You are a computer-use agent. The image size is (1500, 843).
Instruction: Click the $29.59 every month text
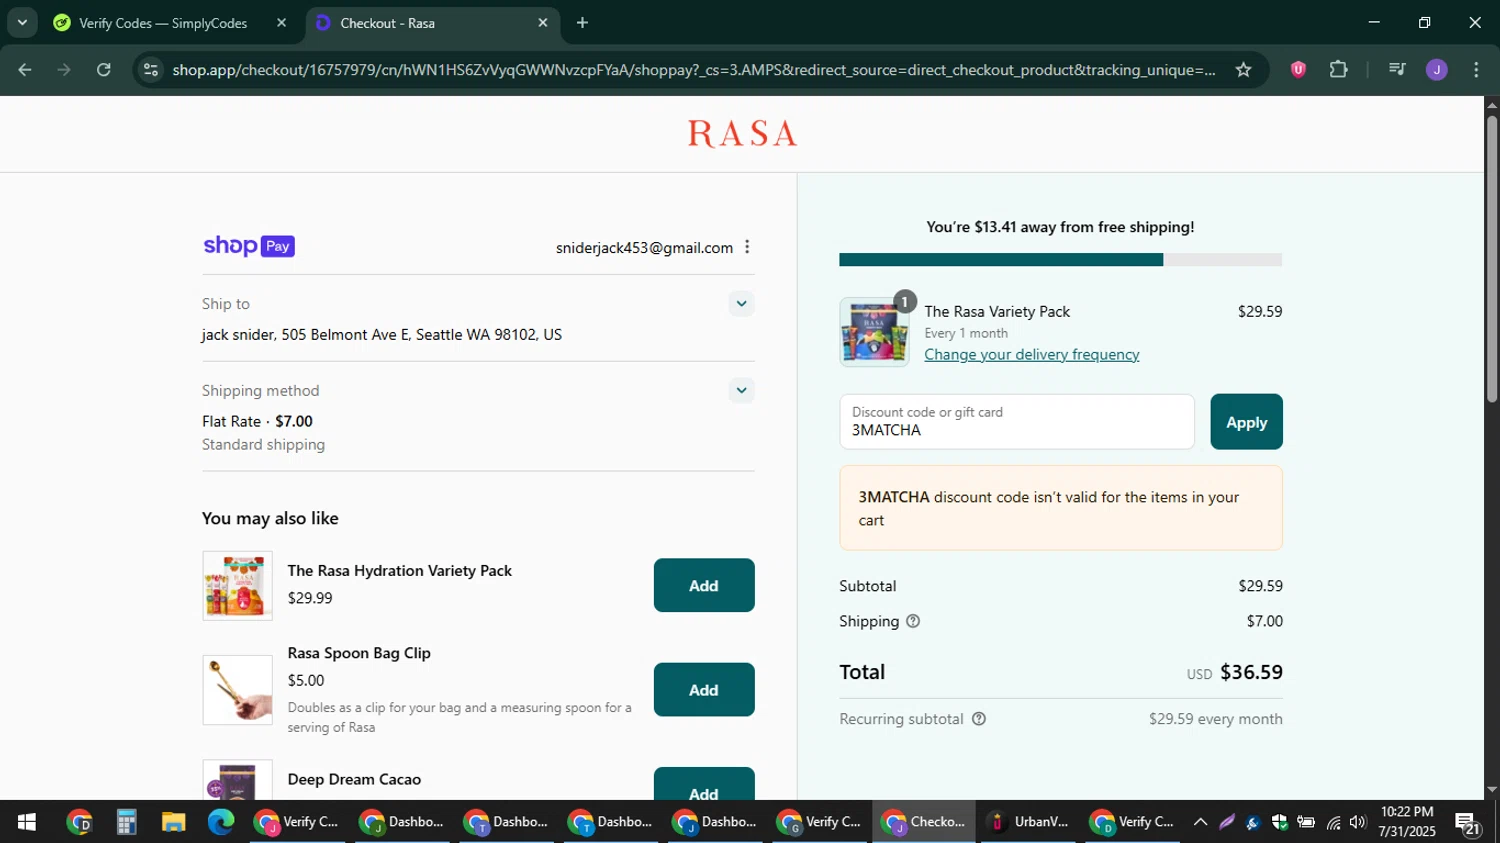pyautogui.click(x=1215, y=719)
